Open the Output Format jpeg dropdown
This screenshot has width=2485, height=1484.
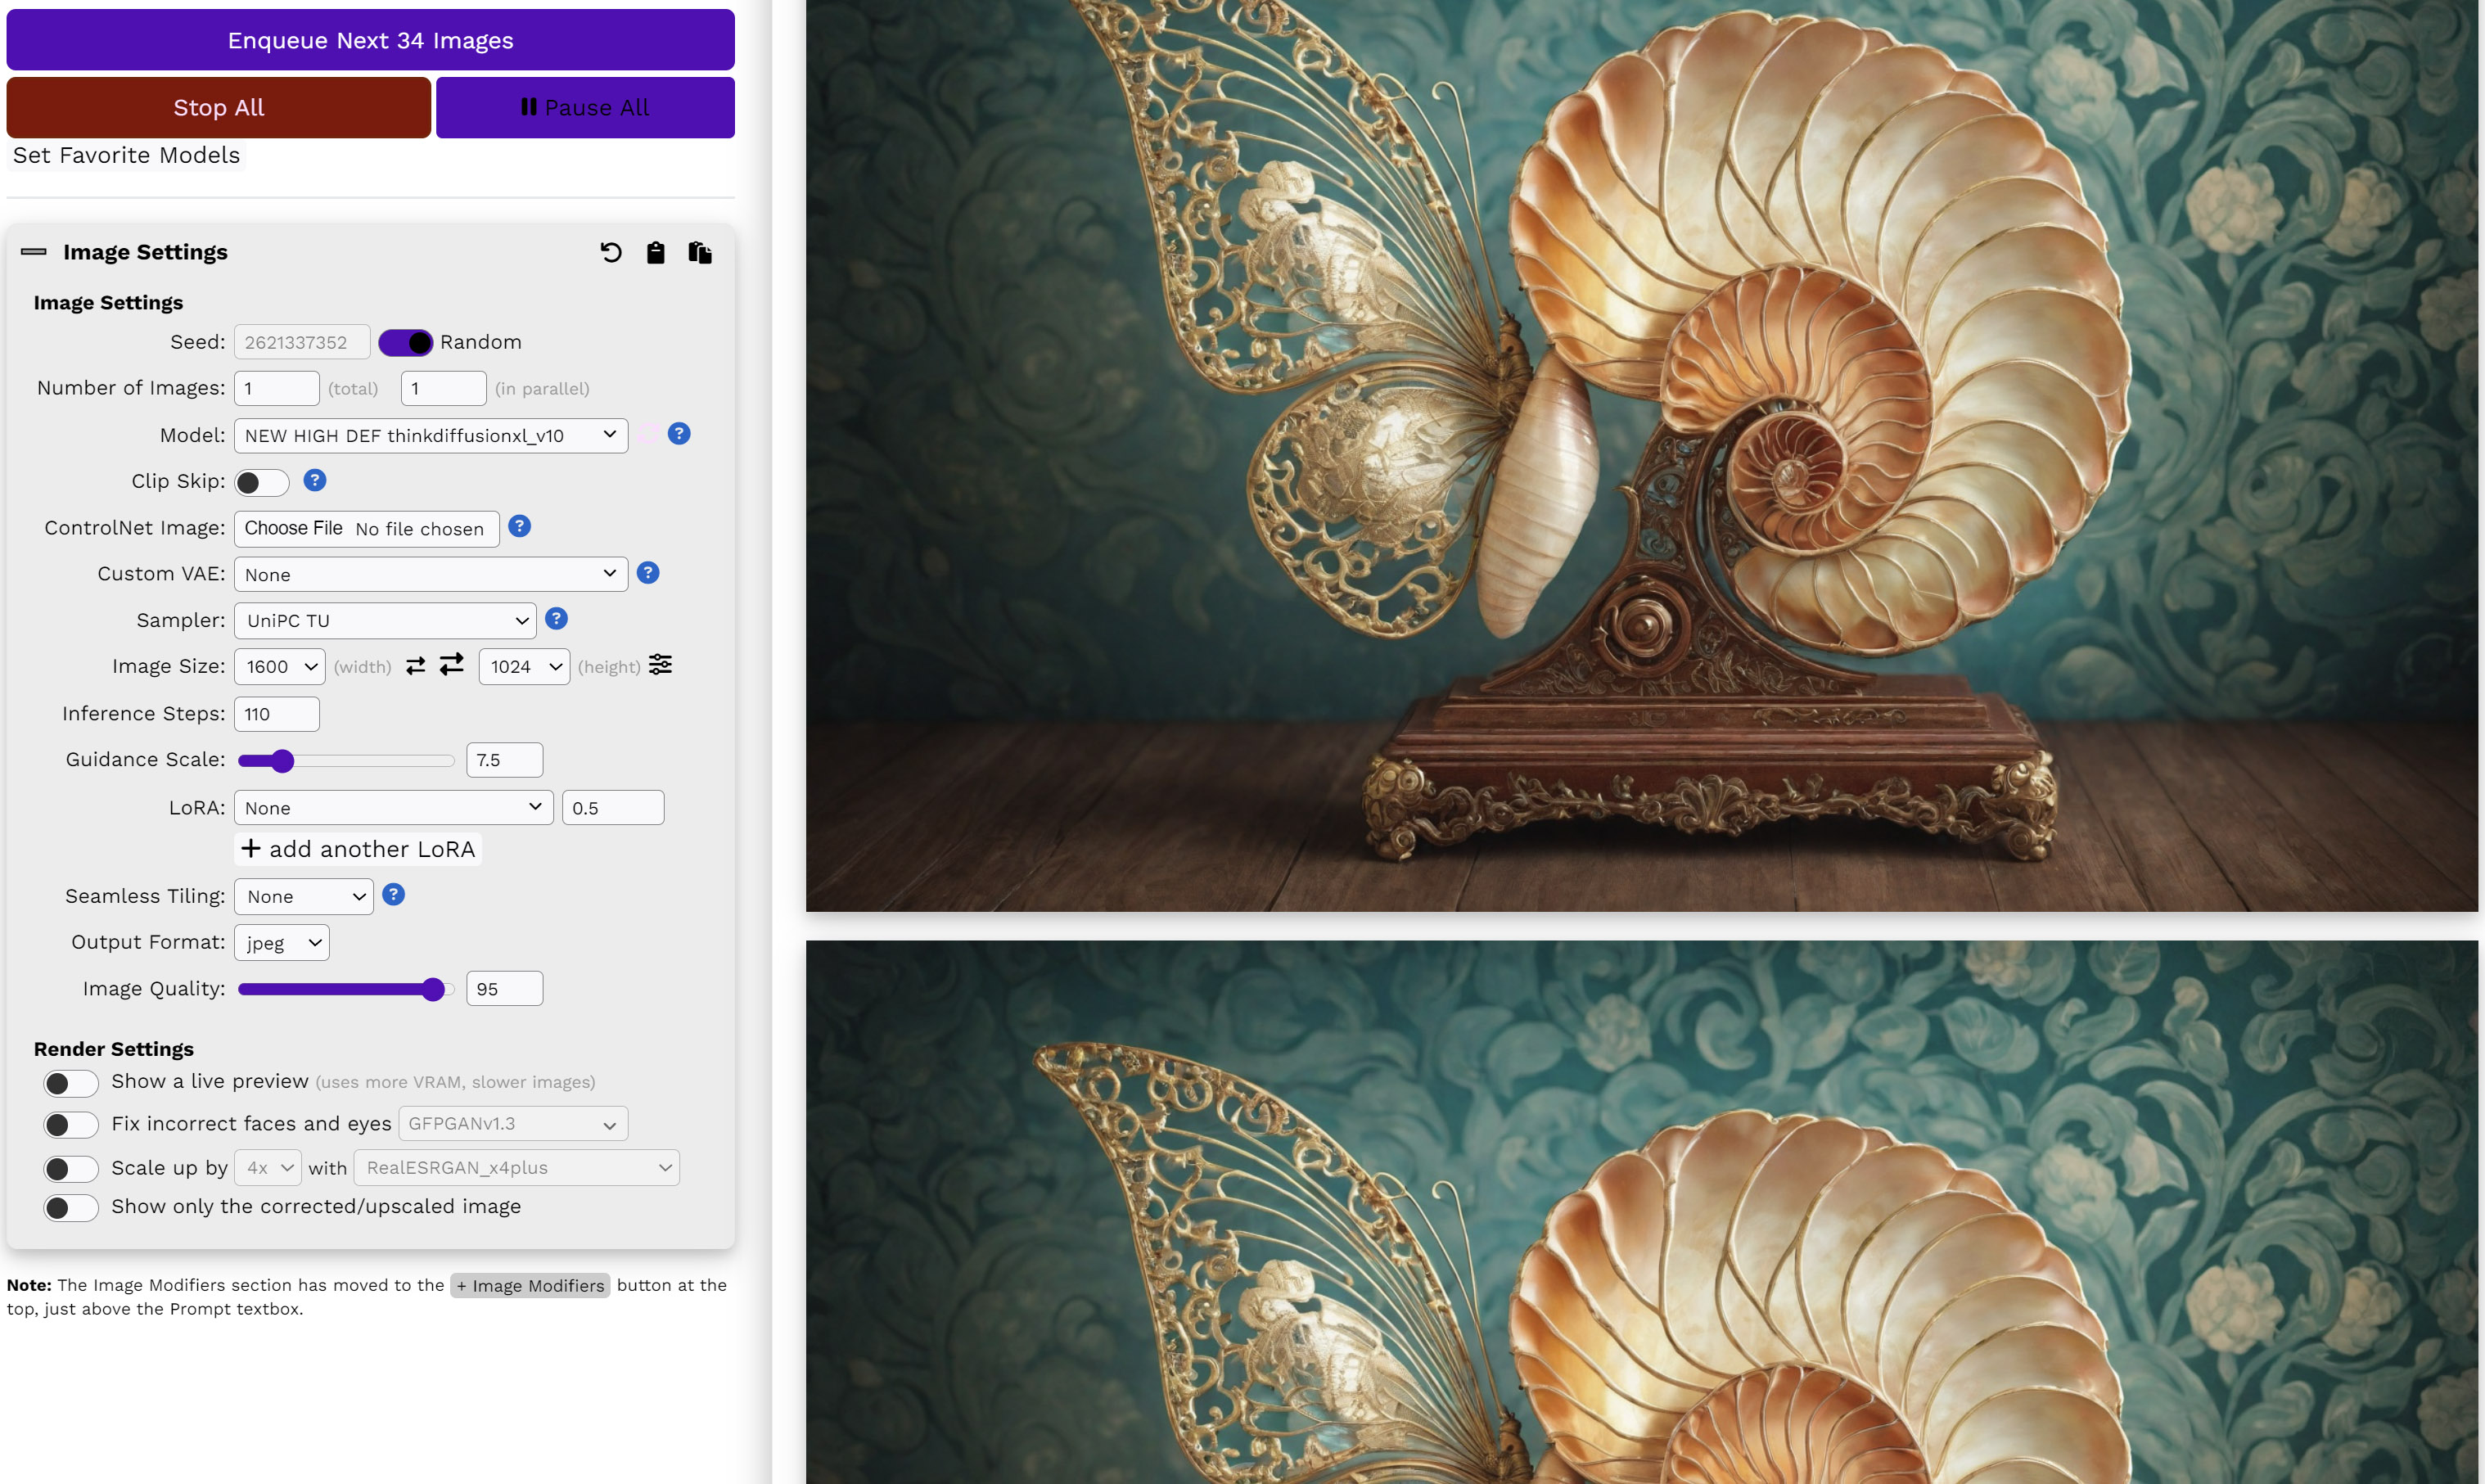(282, 942)
